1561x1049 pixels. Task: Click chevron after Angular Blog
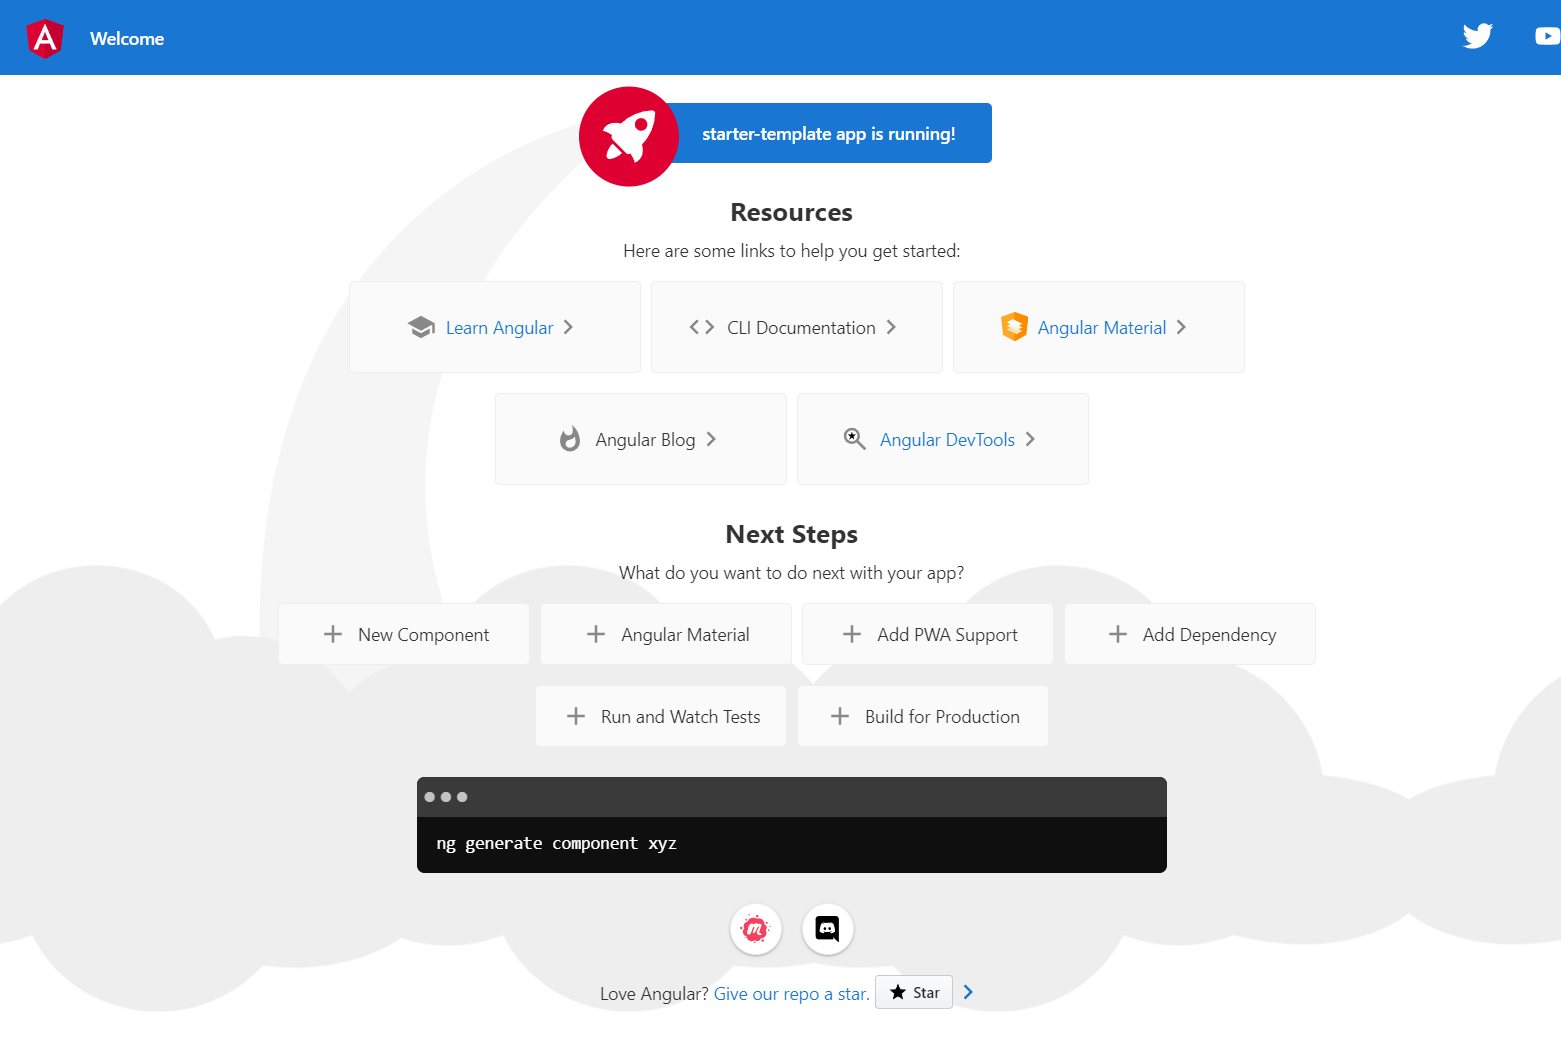point(711,439)
